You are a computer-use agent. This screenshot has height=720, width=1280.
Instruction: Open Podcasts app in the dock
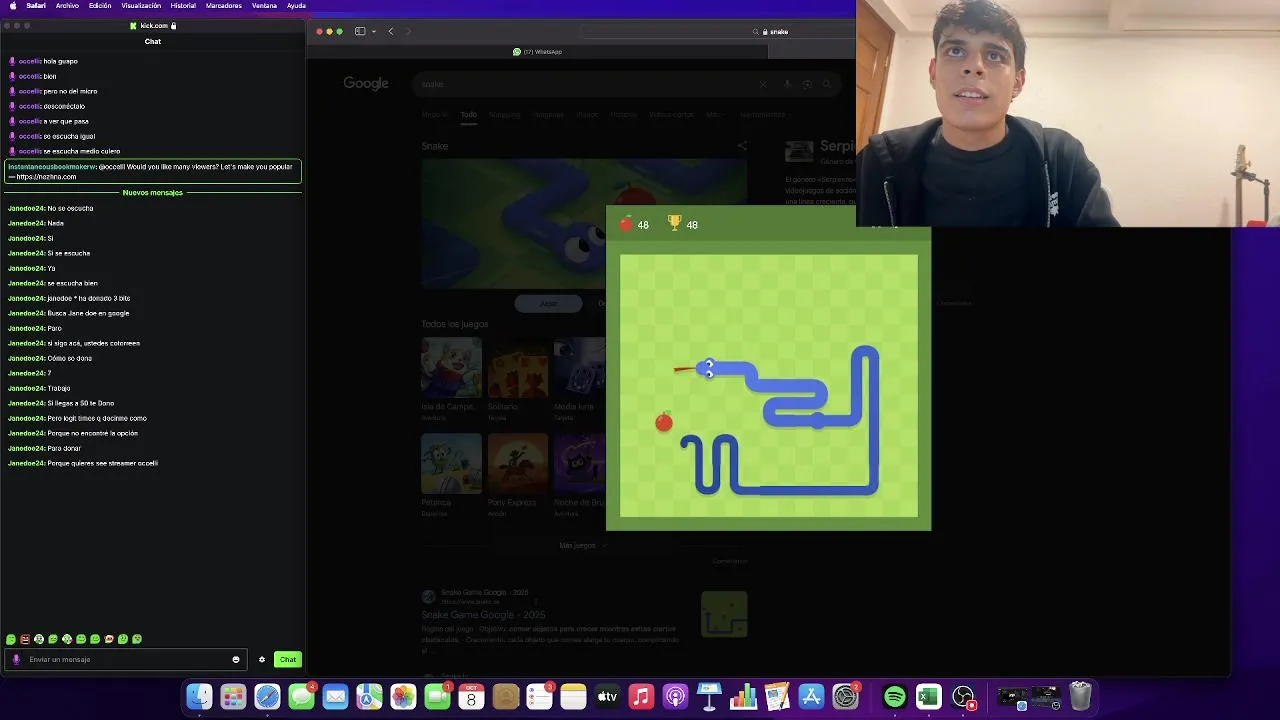click(675, 696)
